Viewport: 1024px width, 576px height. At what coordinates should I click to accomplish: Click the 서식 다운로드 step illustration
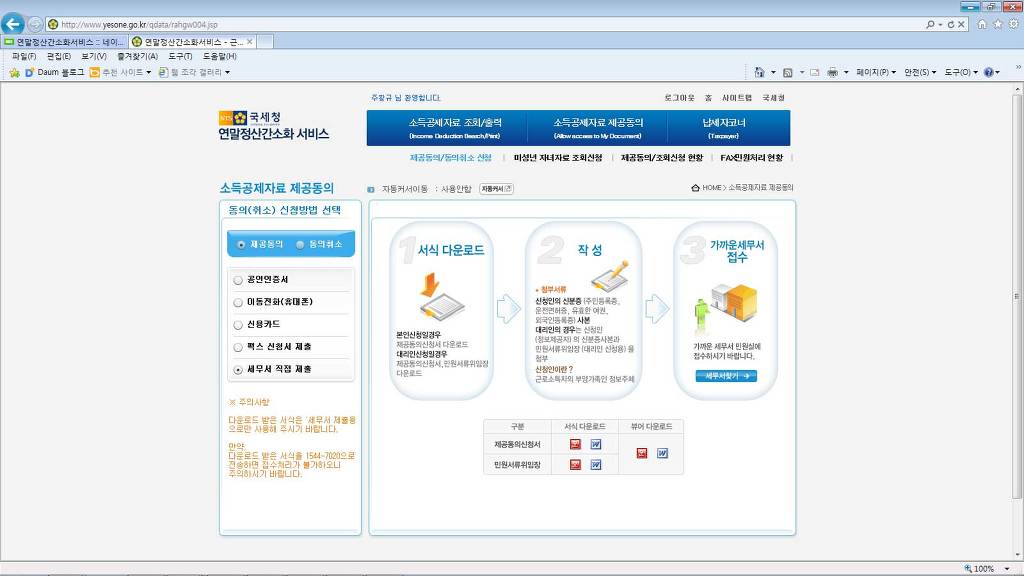pyautogui.click(x=442, y=295)
